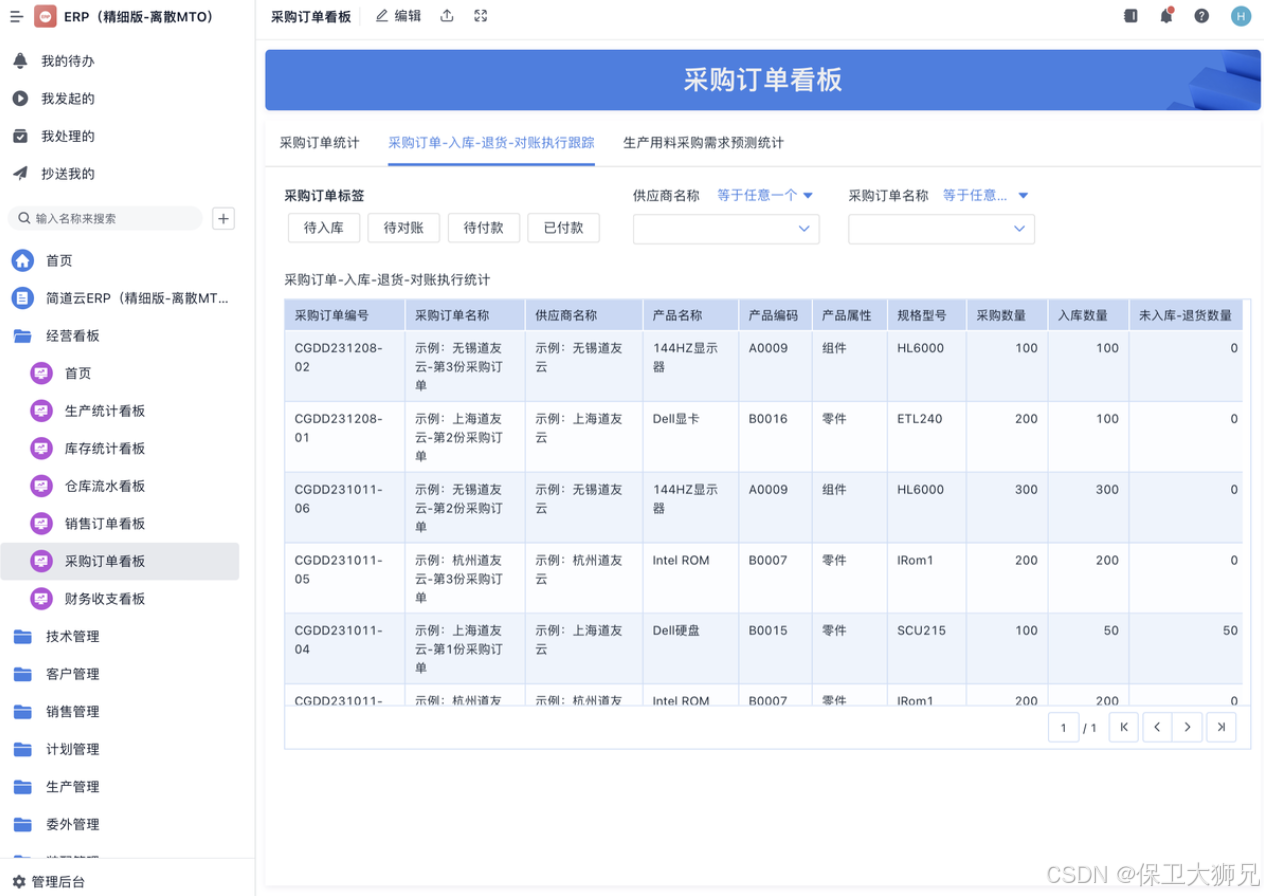Collapse sidebar using hamburger menu icon
The height and width of the screenshot is (896, 1264).
[x=16, y=16]
